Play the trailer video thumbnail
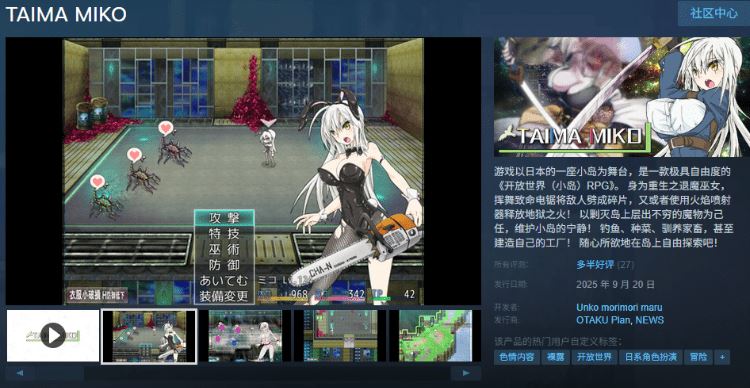750x388 pixels. [53, 336]
